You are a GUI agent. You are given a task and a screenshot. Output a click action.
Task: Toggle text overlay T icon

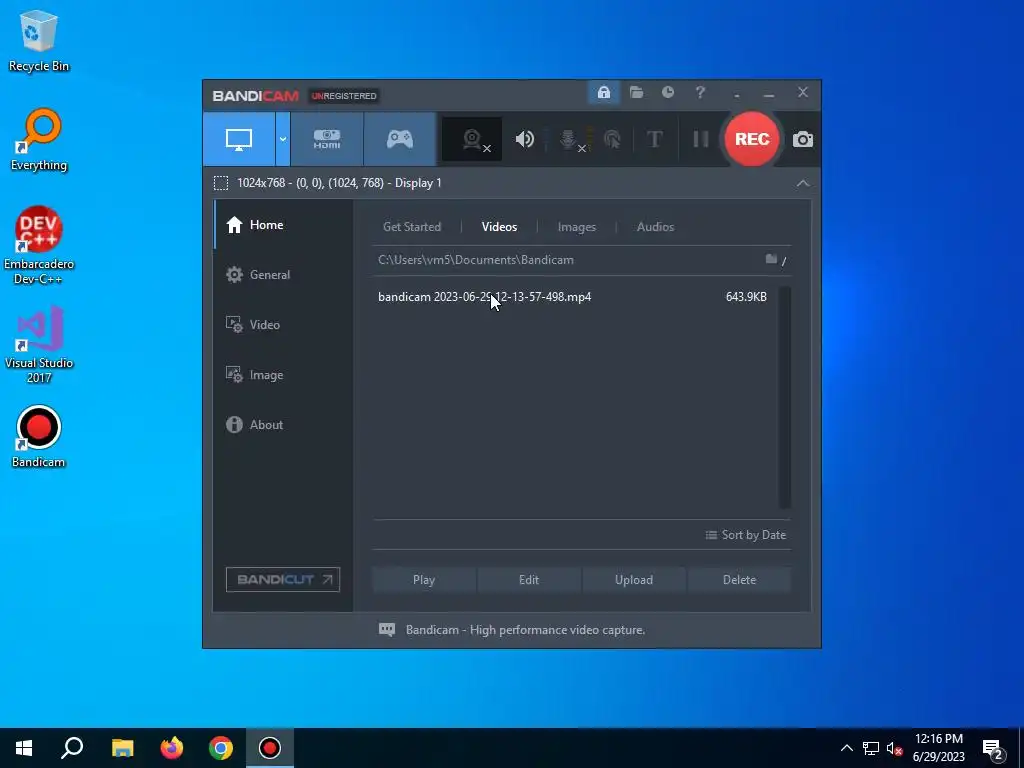(x=654, y=139)
